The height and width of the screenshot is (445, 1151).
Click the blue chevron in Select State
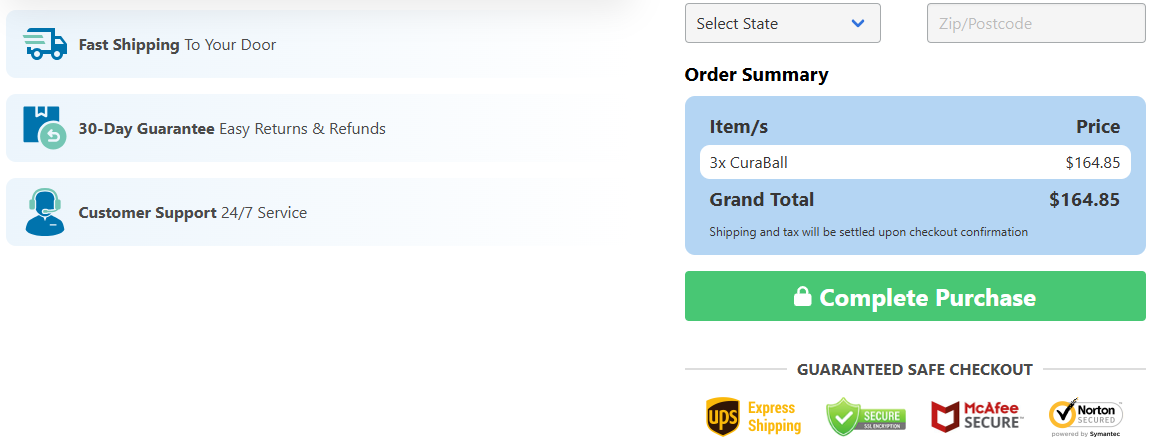pos(857,23)
